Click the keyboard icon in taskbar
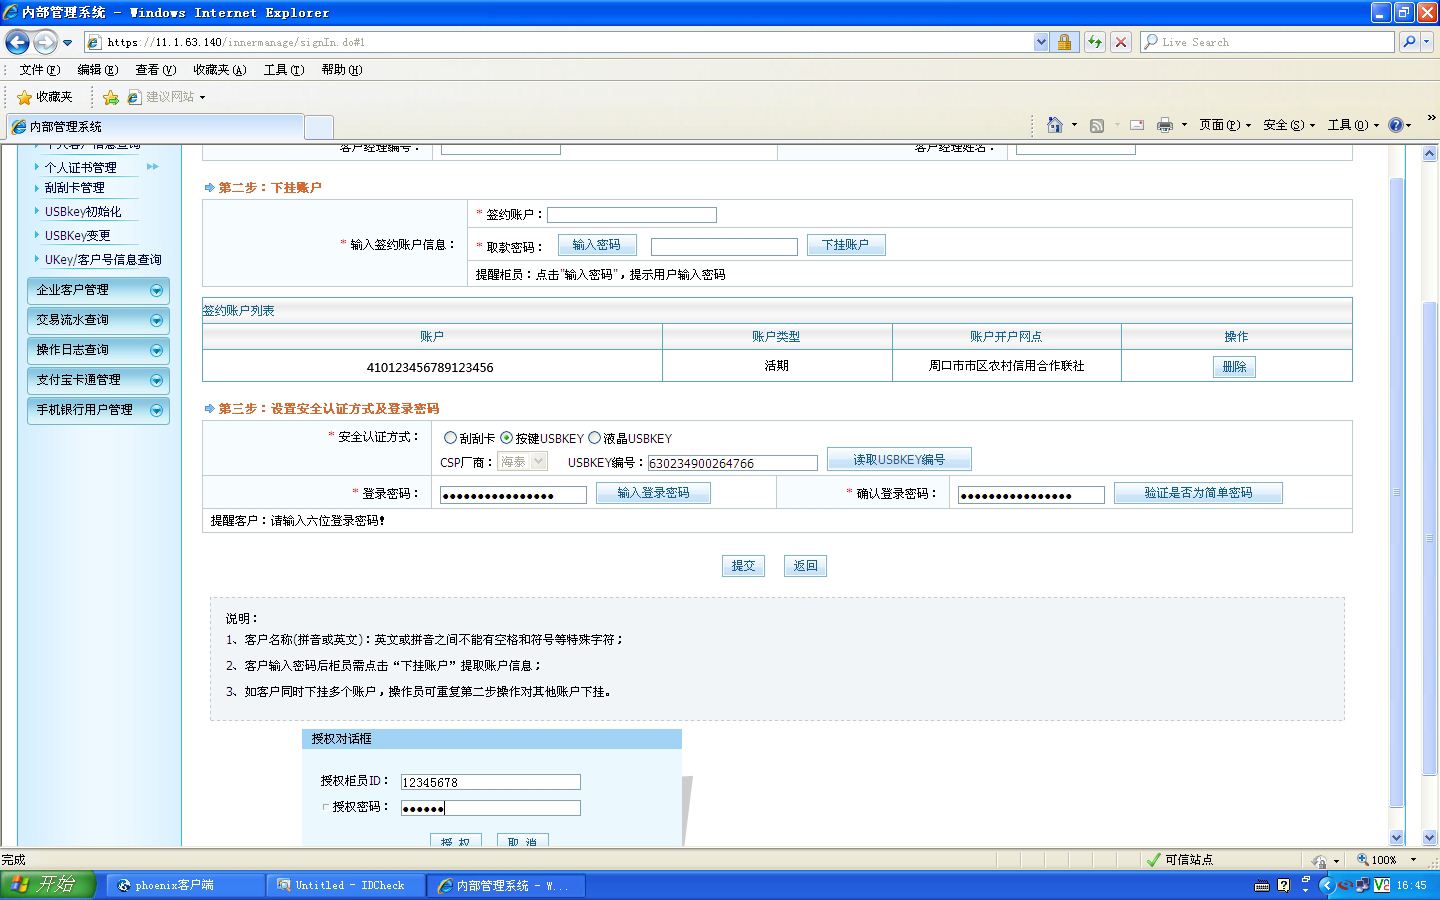 (1262, 885)
